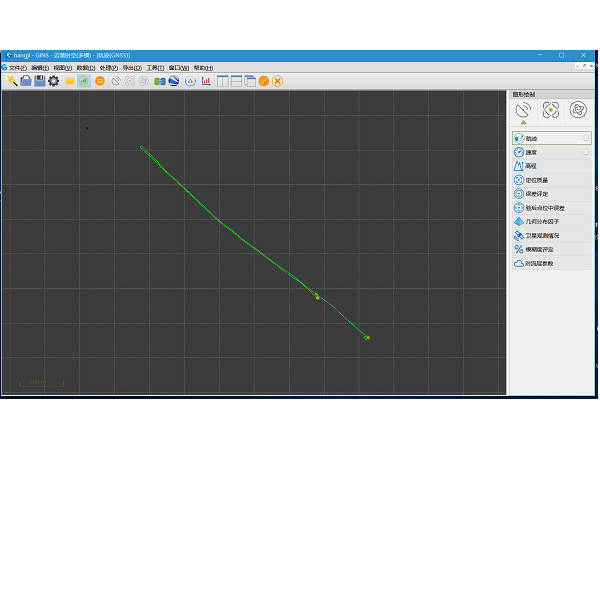Open the 工具(T) menu
600x600 pixels.
[155, 68]
